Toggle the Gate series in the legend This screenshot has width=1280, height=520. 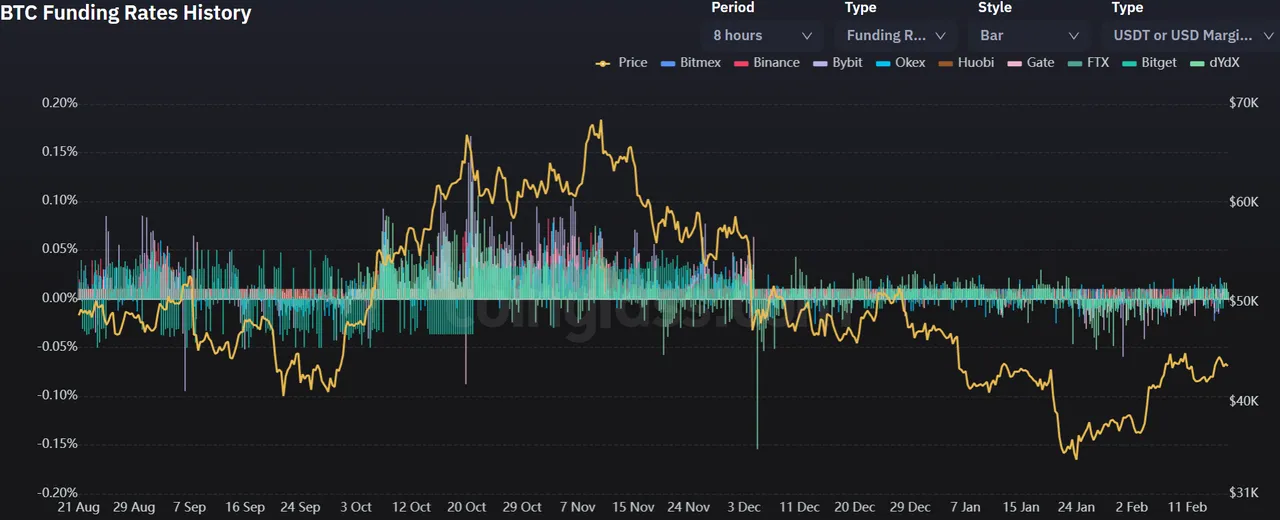[x=1031, y=62]
